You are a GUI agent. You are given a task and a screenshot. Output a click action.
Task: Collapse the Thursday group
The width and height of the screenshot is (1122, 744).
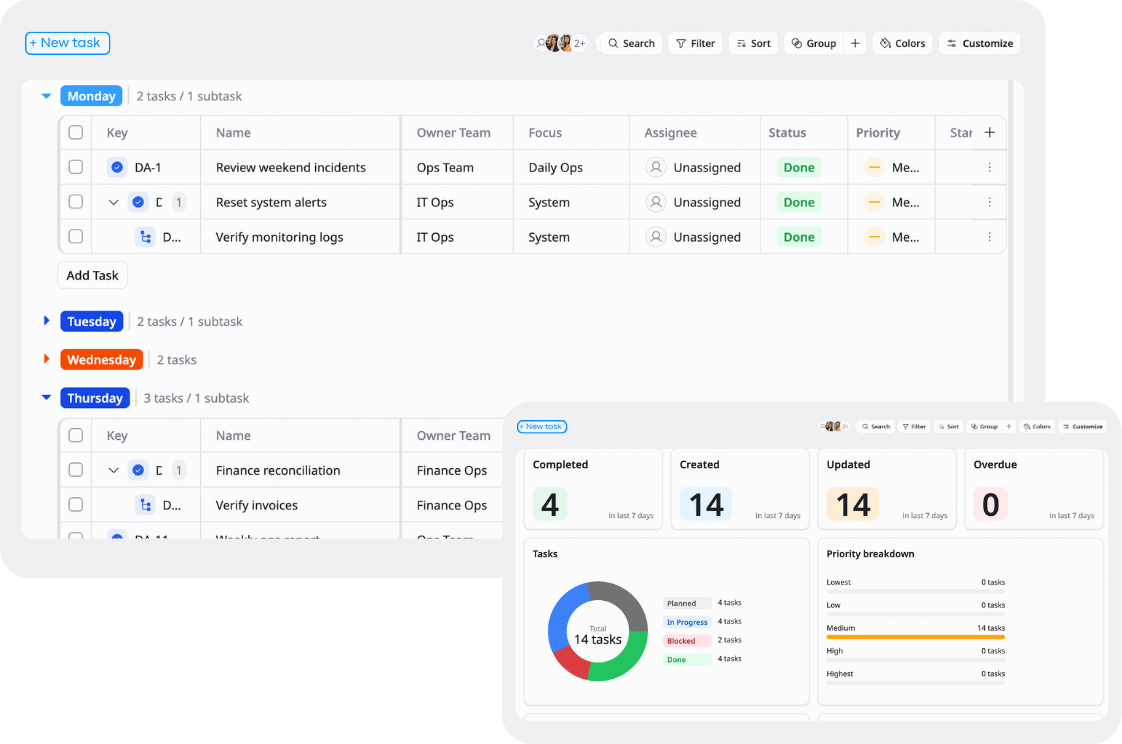point(47,398)
